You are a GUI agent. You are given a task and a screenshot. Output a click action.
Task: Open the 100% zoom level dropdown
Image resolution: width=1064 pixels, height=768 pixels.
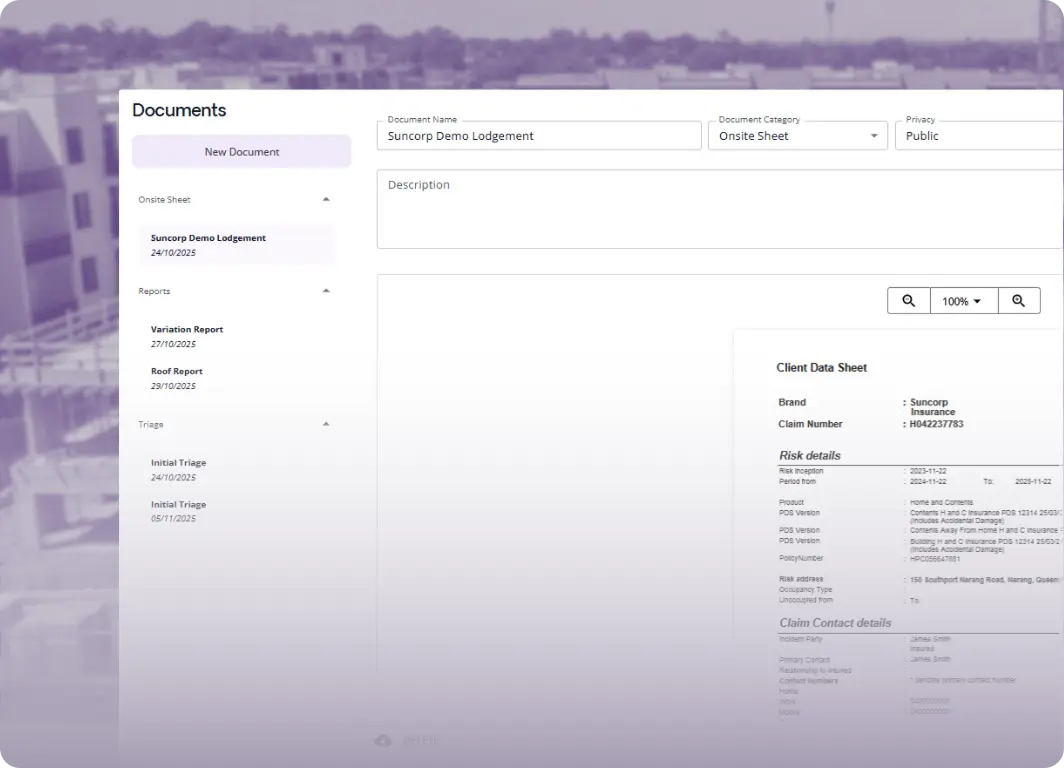[962, 300]
